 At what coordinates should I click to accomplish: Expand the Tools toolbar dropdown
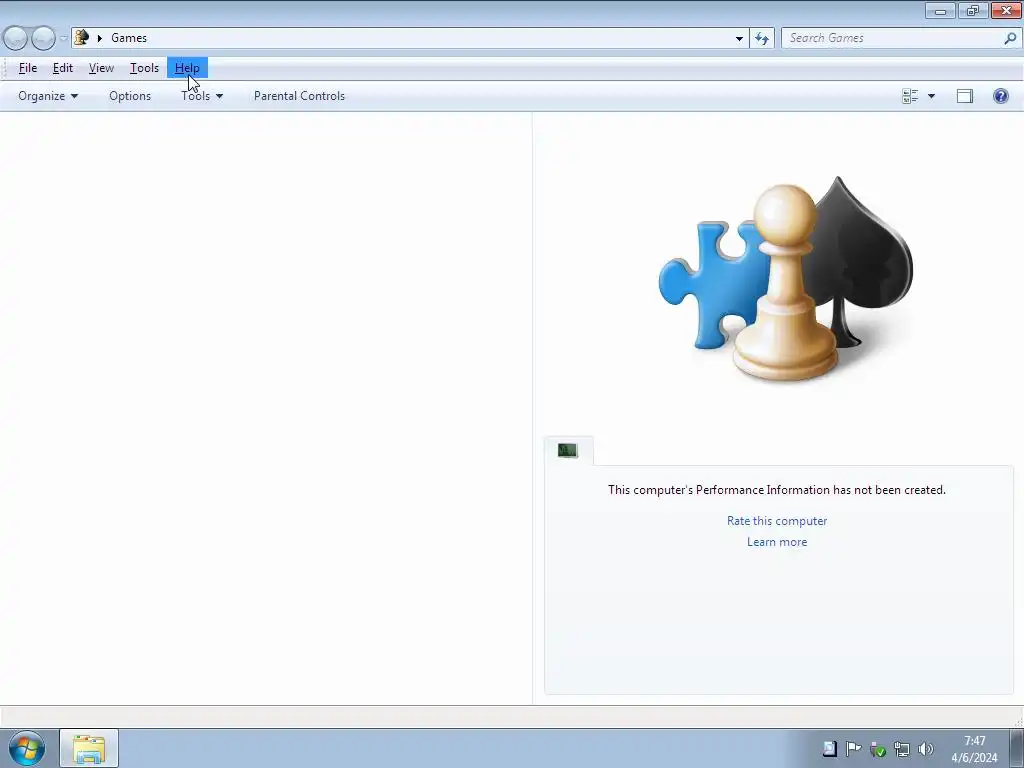point(202,96)
